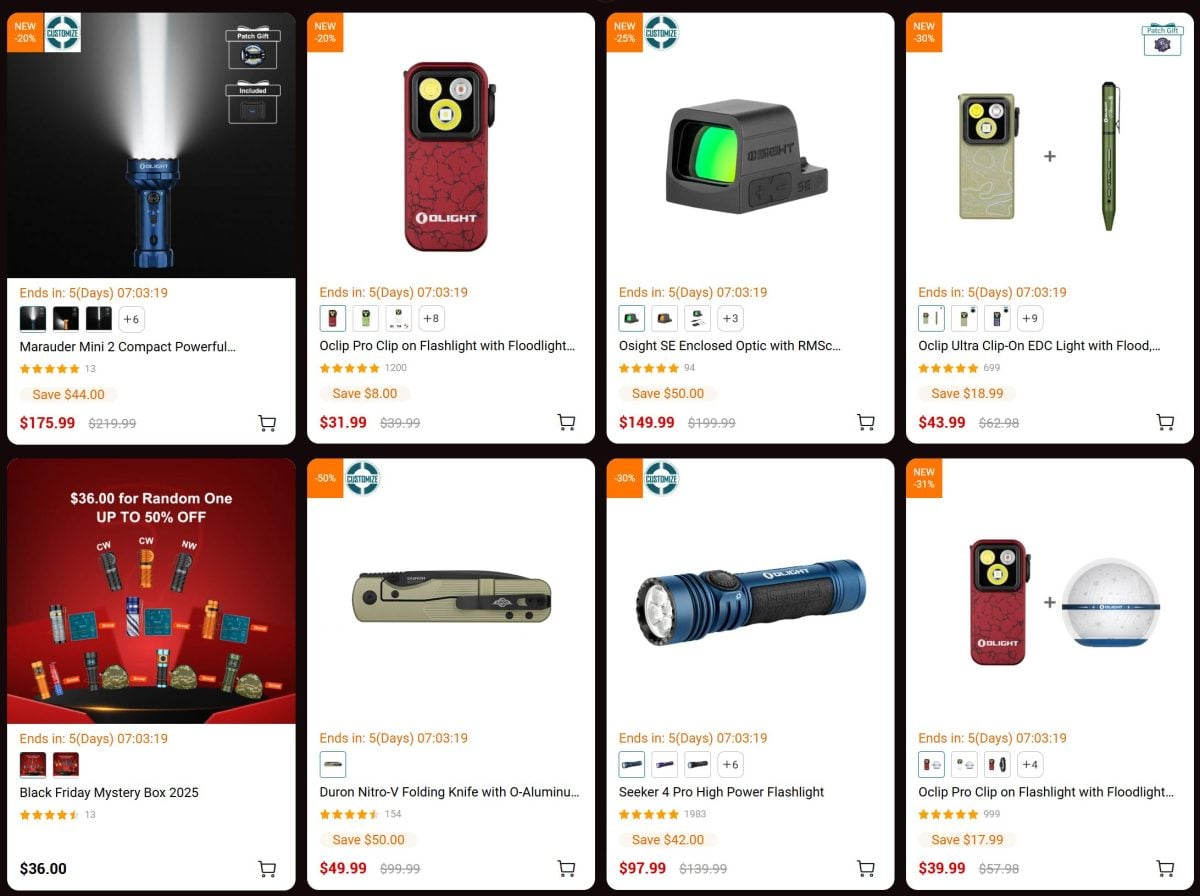Open the Osight SE green optic product image
The height and width of the screenshot is (896, 1200).
tap(750, 155)
